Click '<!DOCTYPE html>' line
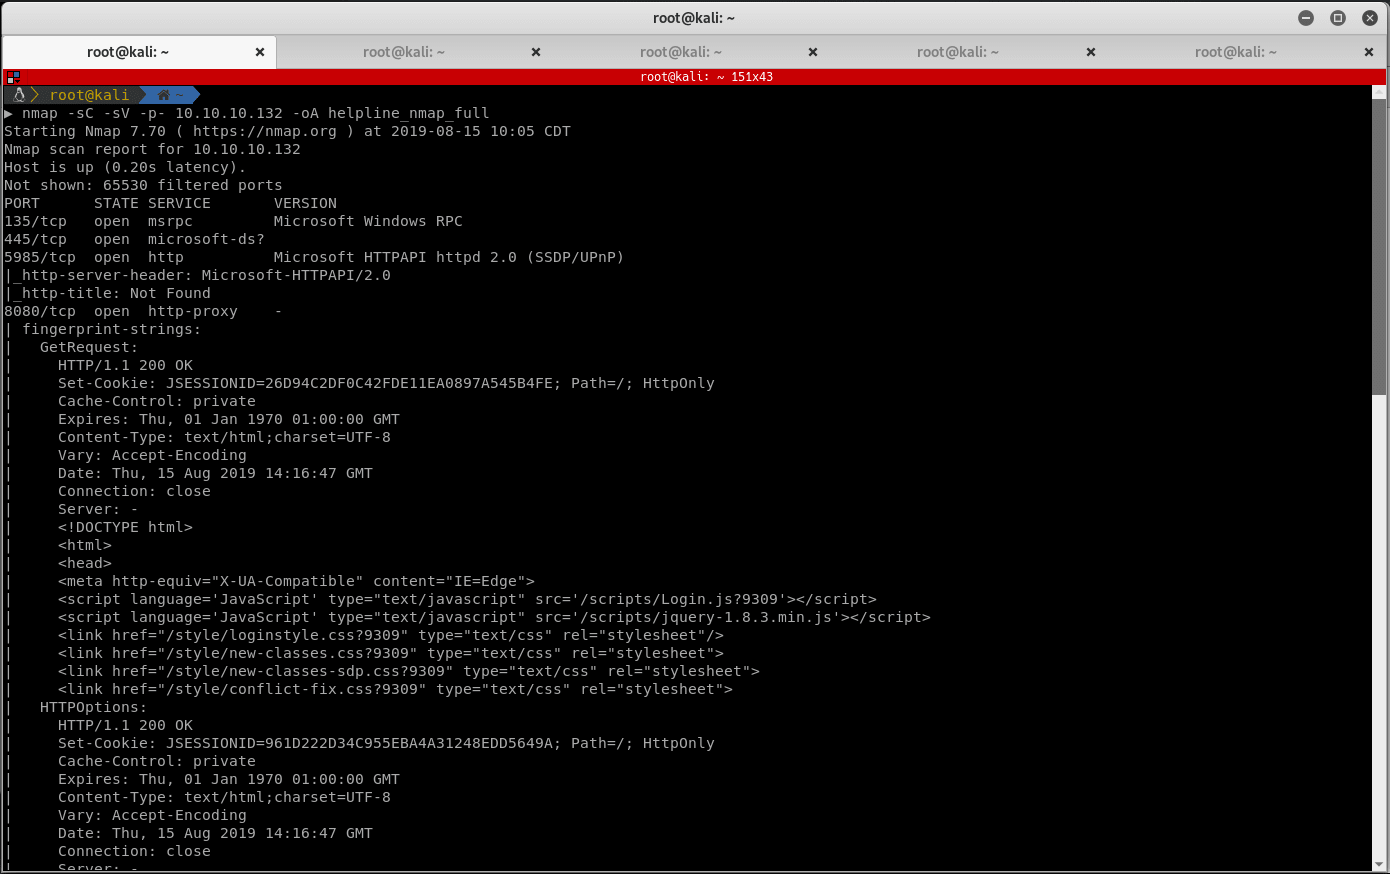This screenshot has width=1390, height=874. pos(125,527)
